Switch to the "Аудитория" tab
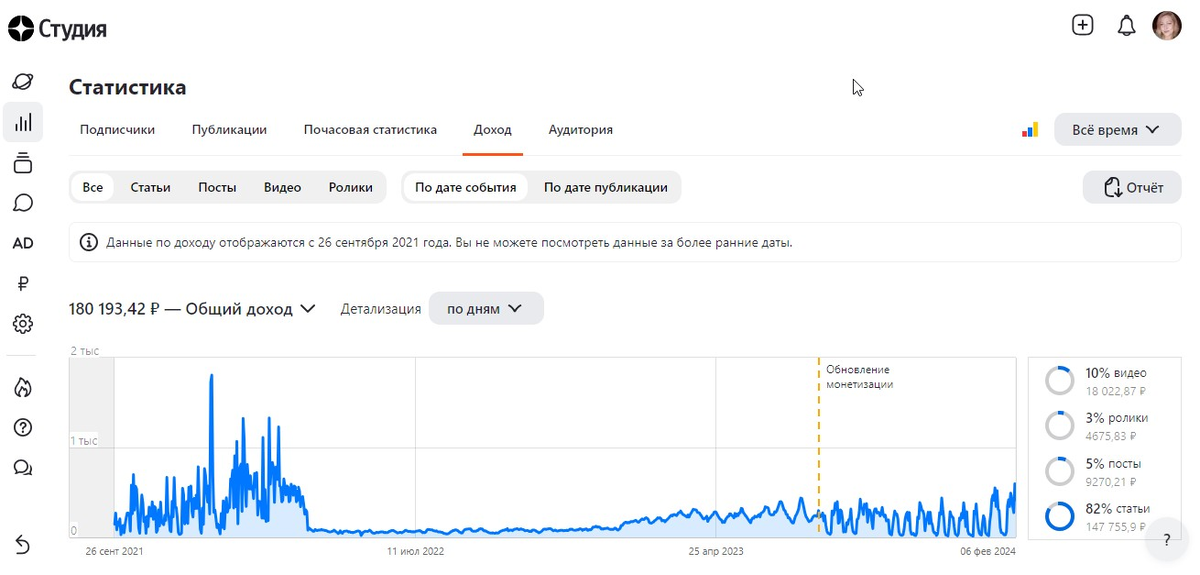1200x575 pixels. point(580,130)
